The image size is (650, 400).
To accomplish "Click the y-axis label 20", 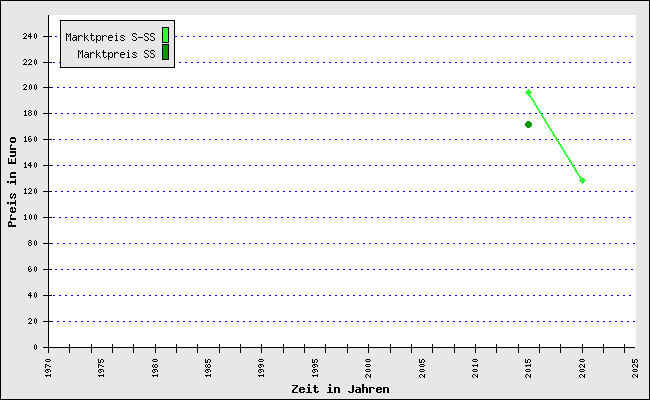I will [33, 321].
